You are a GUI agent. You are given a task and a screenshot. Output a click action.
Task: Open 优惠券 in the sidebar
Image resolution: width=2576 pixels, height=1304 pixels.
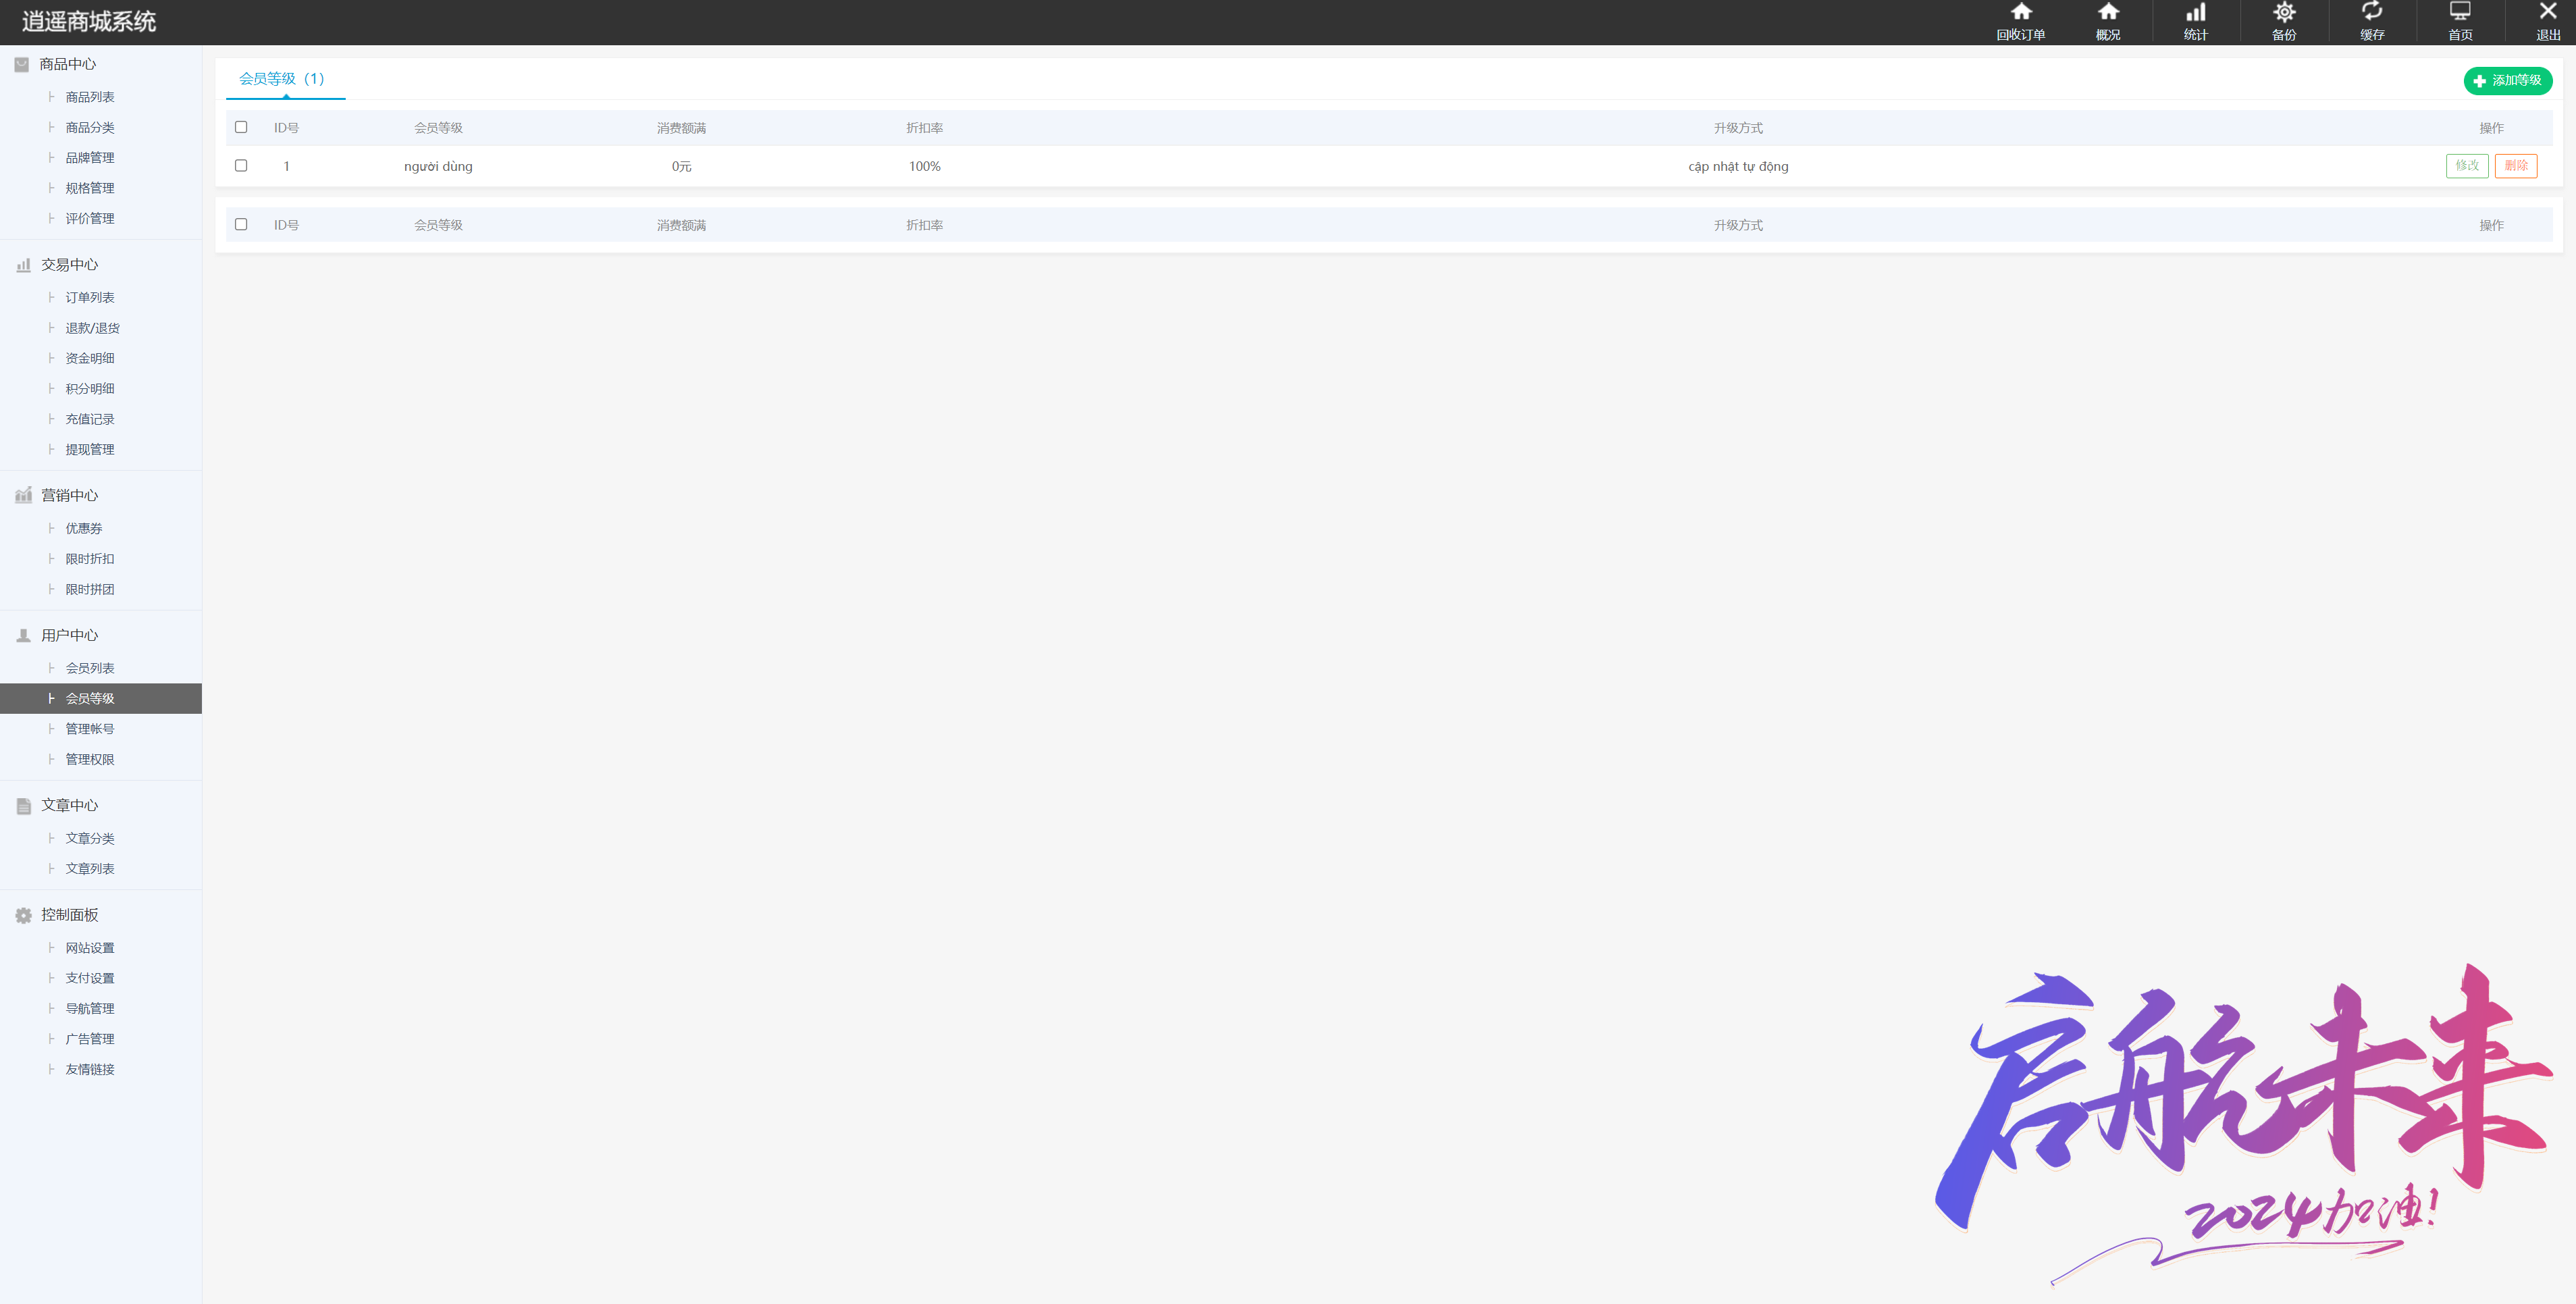(x=84, y=528)
